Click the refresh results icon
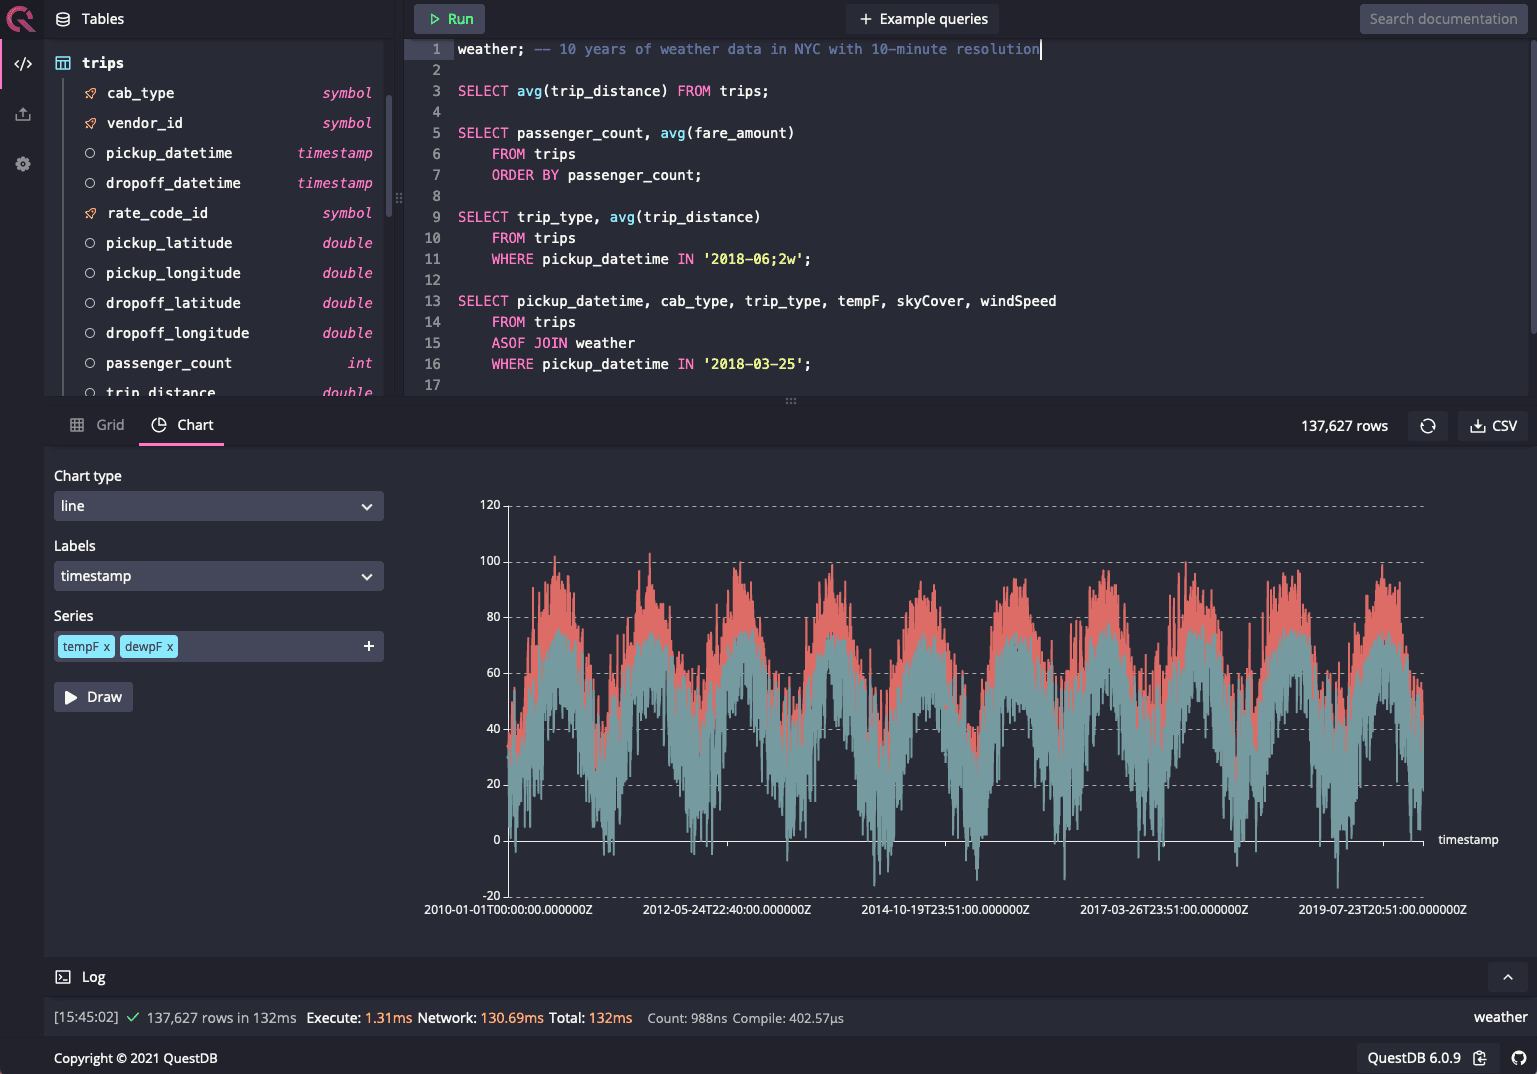The width and height of the screenshot is (1537, 1074). (1427, 426)
